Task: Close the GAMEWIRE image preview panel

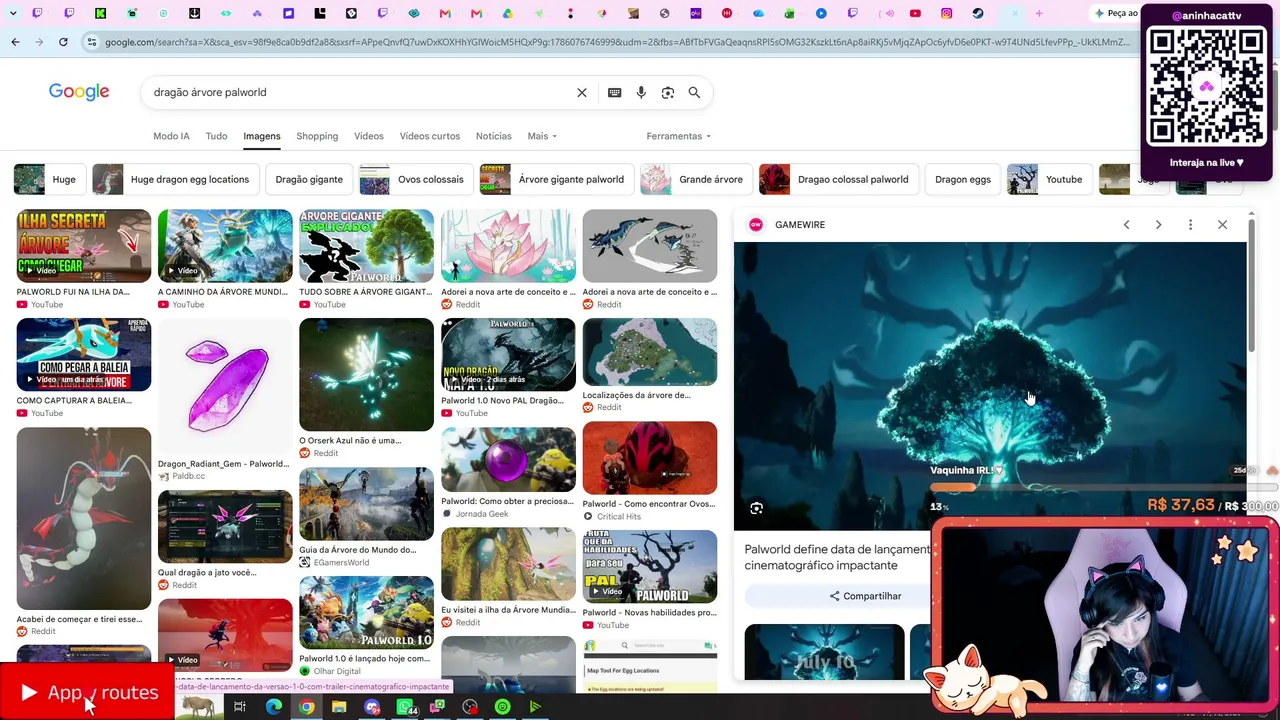Action: click(1222, 225)
